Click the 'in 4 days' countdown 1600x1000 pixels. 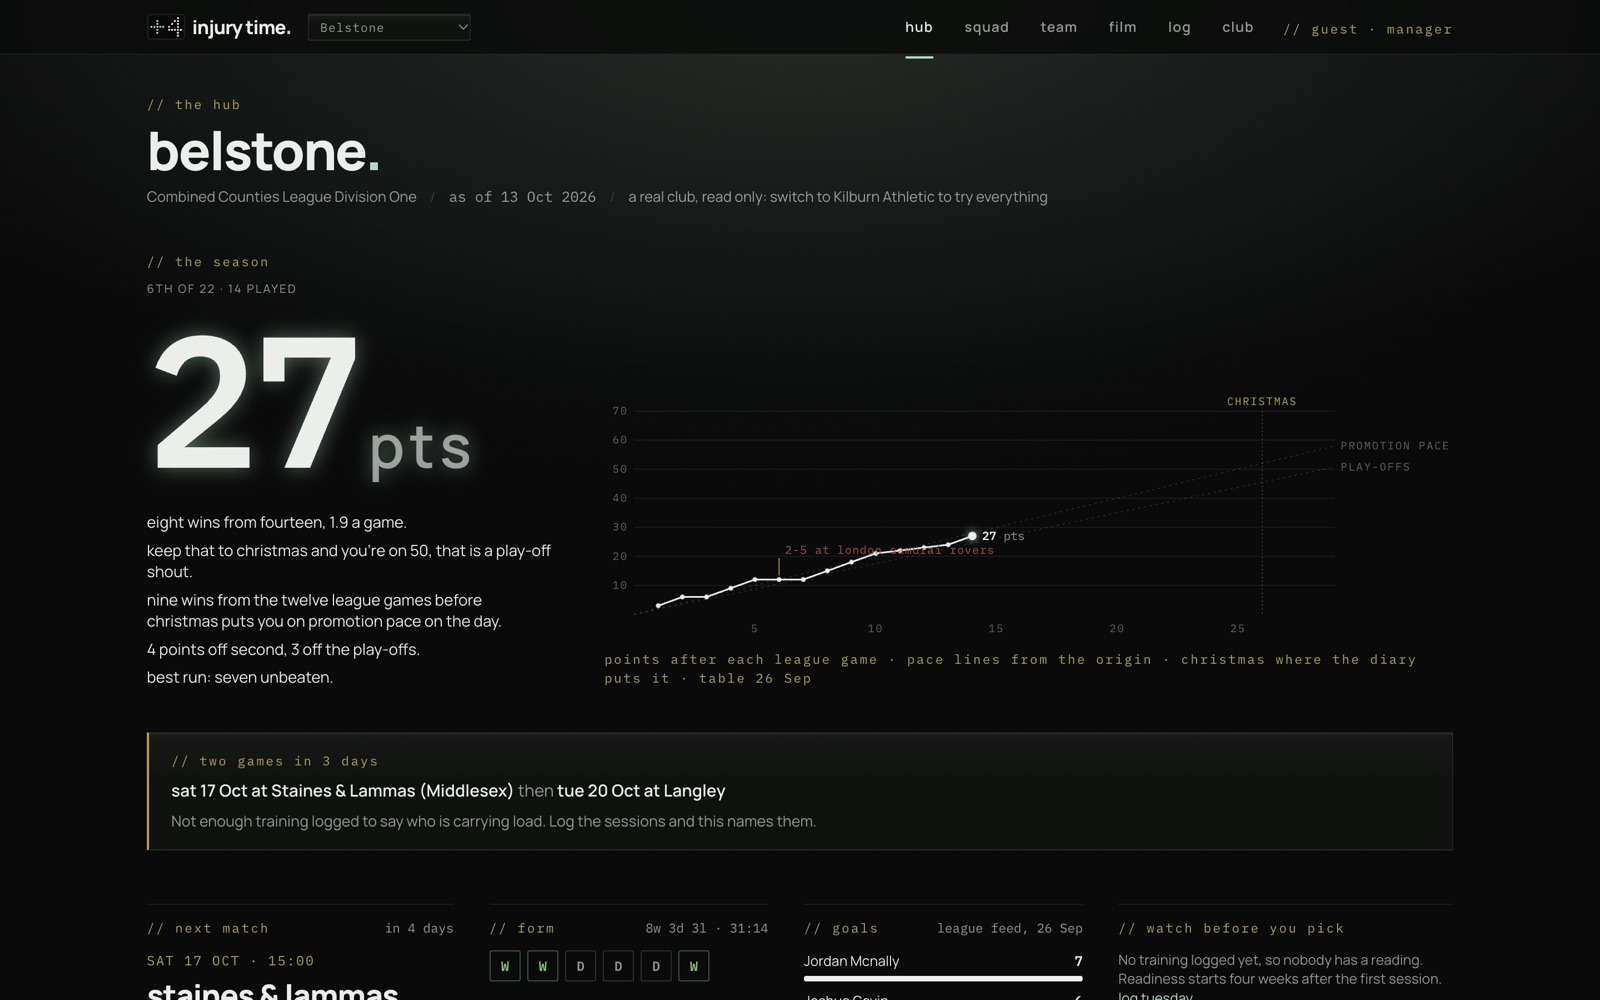[x=419, y=928]
